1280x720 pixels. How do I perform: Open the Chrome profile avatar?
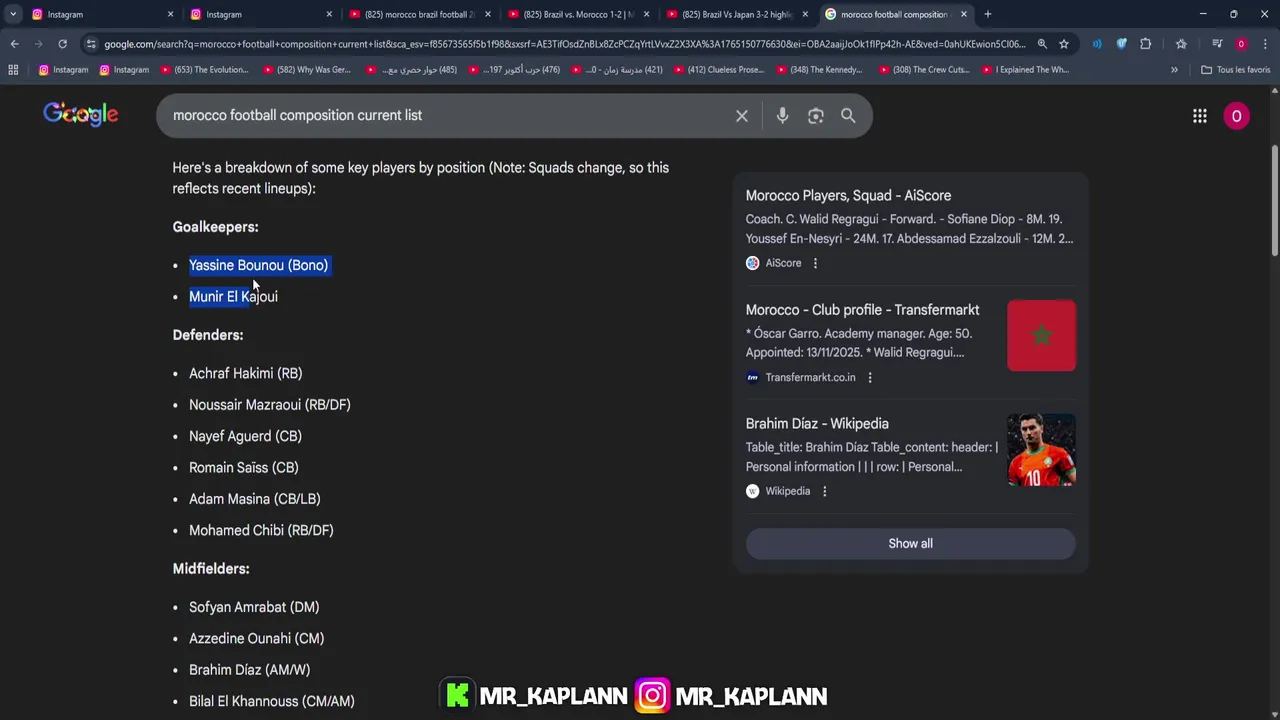pyautogui.click(x=1241, y=44)
